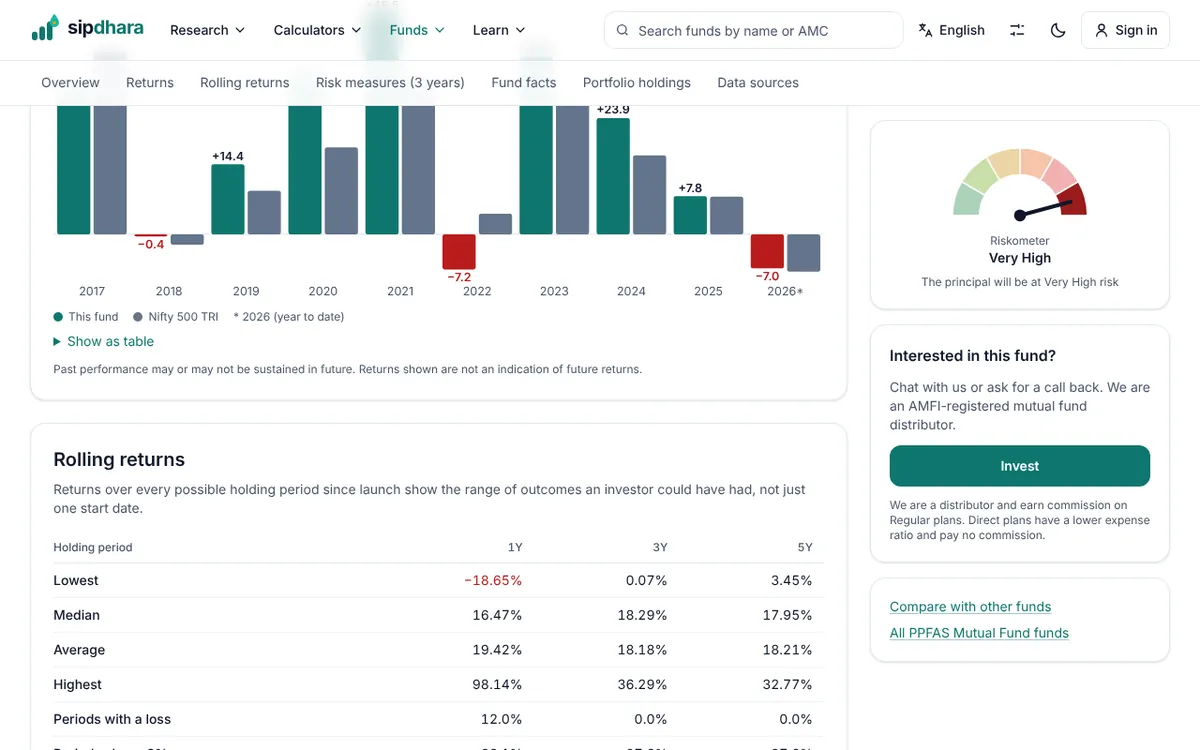1200x750 pixels.
Task: Click the English language selector
Action: point(951,30)
